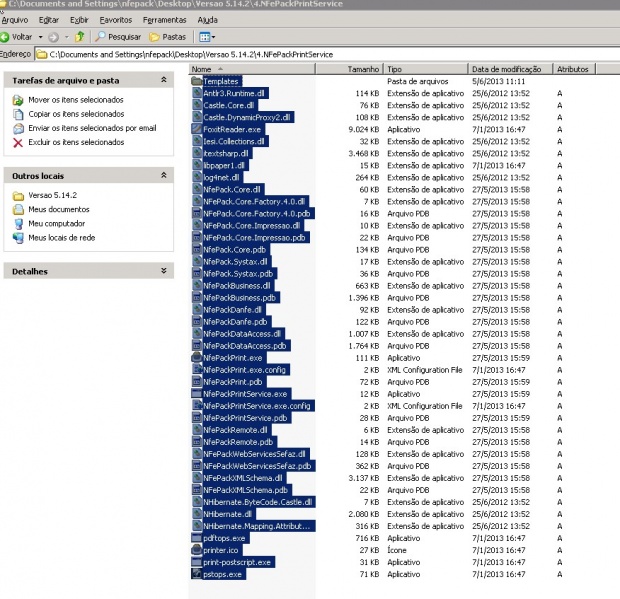The height and width of the screenshot is (599, 620).
Task: Select the Templates folder icon
Action: coord(196,81)
